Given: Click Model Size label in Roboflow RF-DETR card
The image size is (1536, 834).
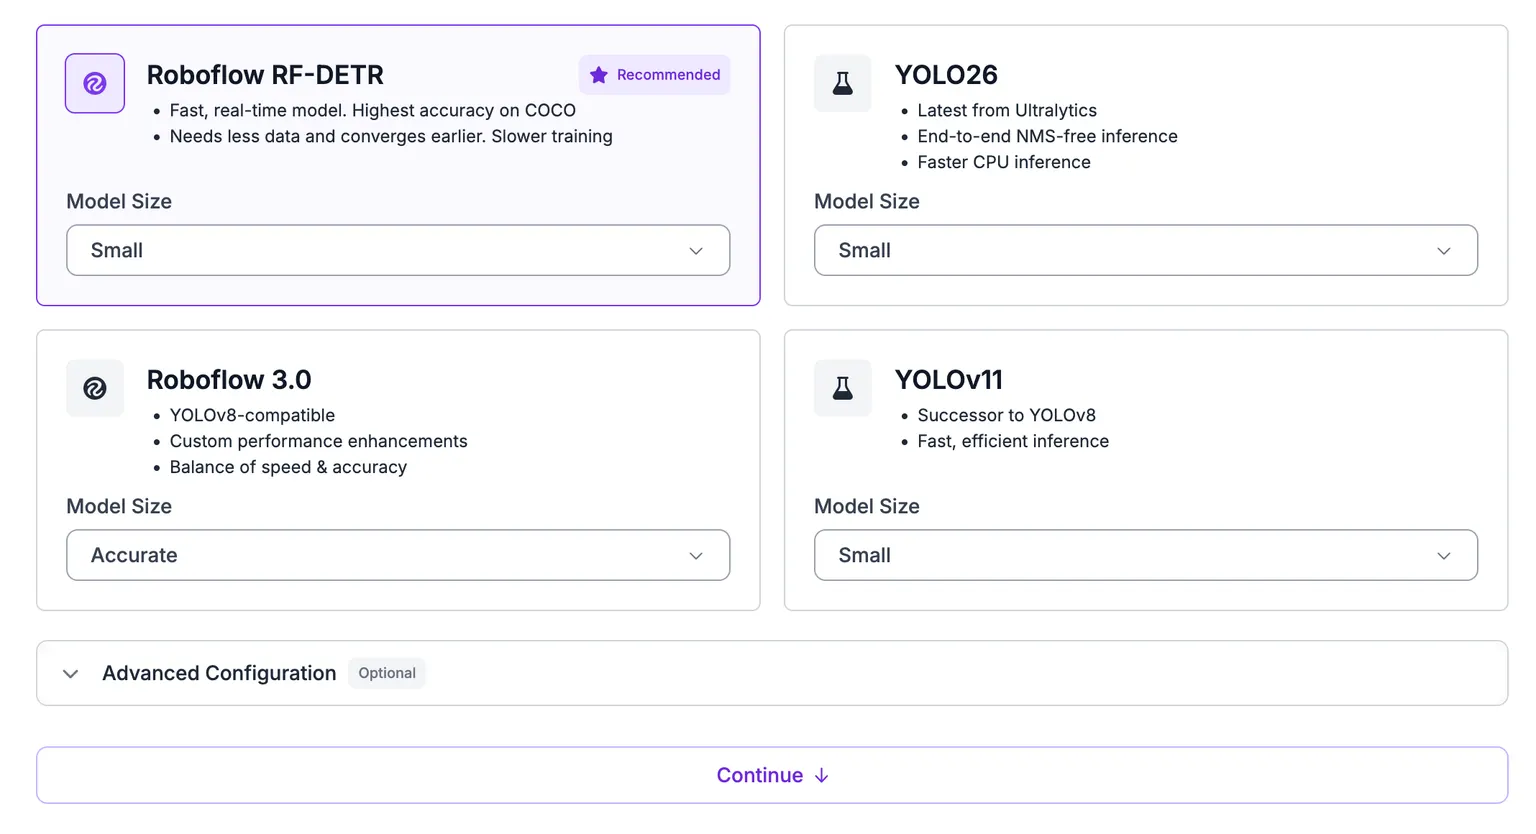Looking at the screenshot, I should tap(119, 201).
